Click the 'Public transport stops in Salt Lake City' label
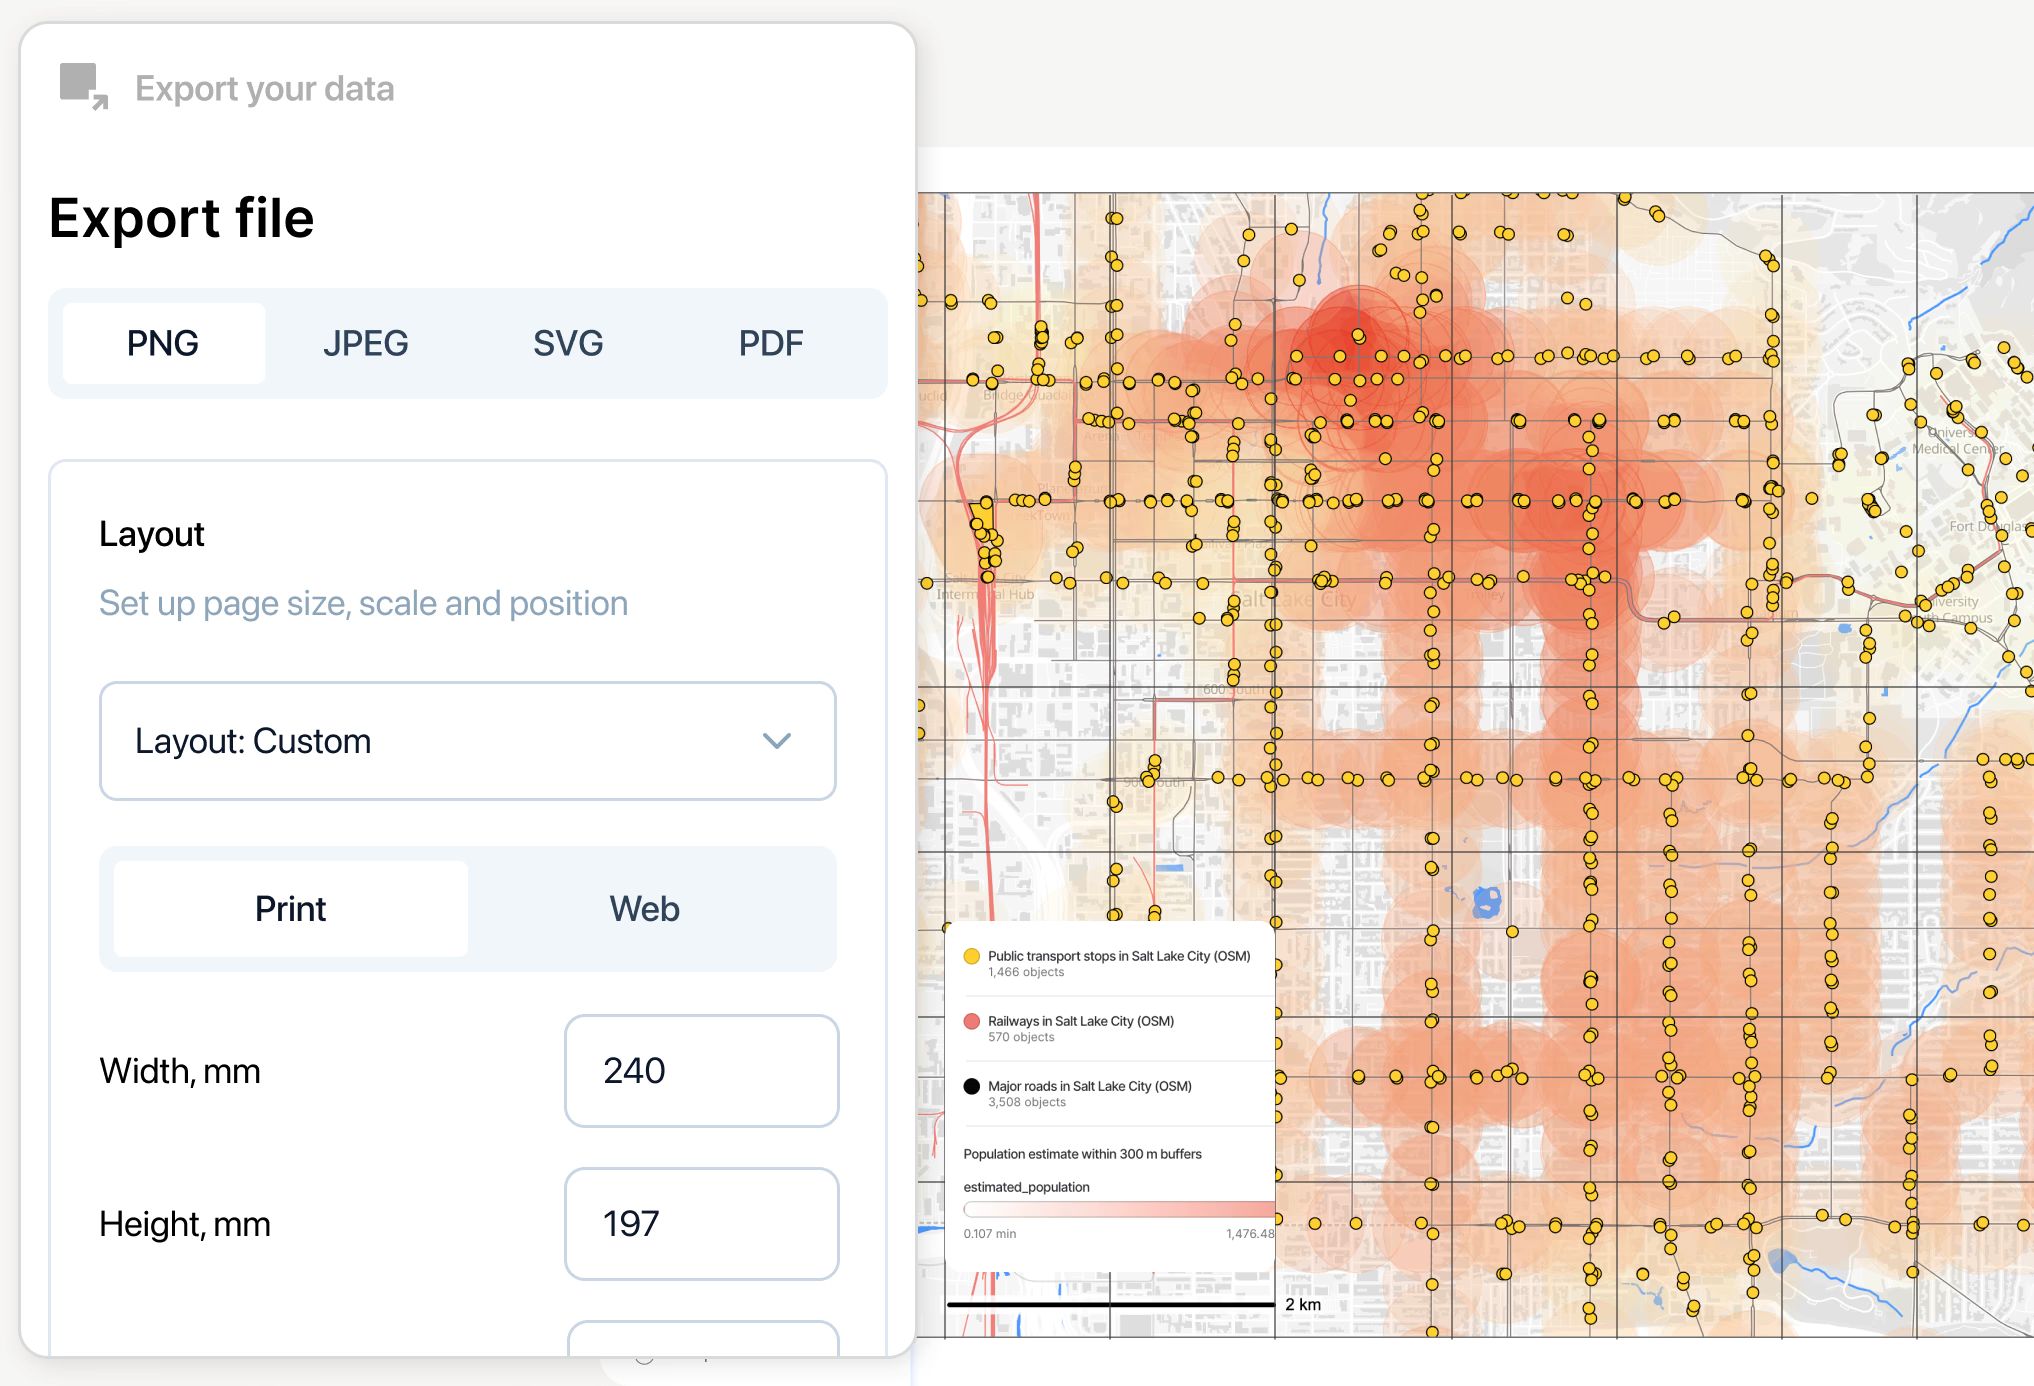Image resolution: width=2034 pixels, height=1386 pixels. tap(1118, 956)
